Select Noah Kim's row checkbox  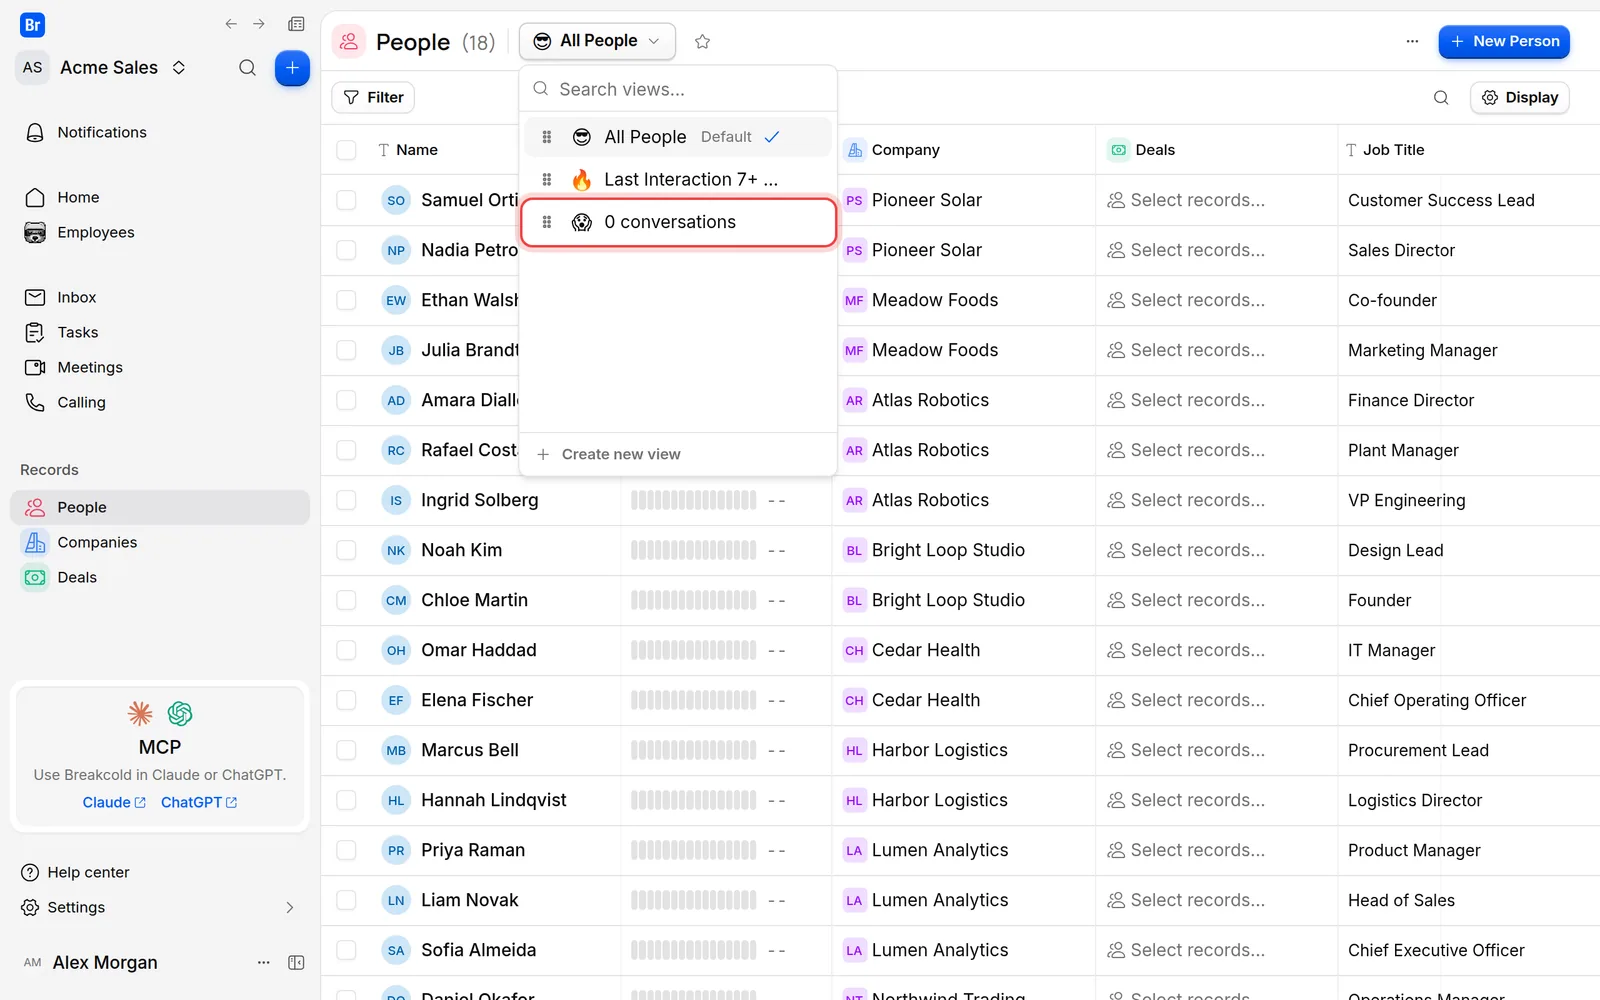pyautogui.click(x=346, y=550)
